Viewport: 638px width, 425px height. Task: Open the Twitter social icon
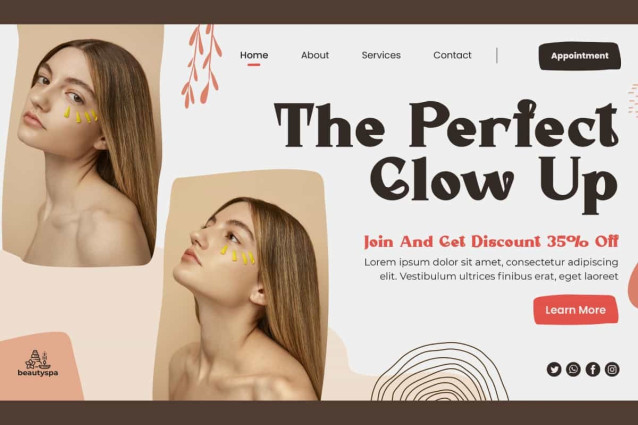pyautogui.click(x=553, y=369)
